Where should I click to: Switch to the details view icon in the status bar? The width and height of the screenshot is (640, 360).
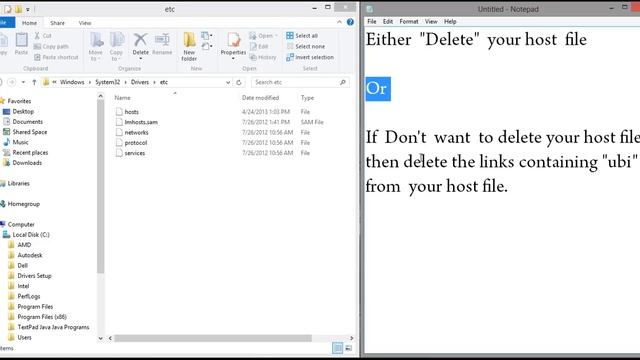337,348
